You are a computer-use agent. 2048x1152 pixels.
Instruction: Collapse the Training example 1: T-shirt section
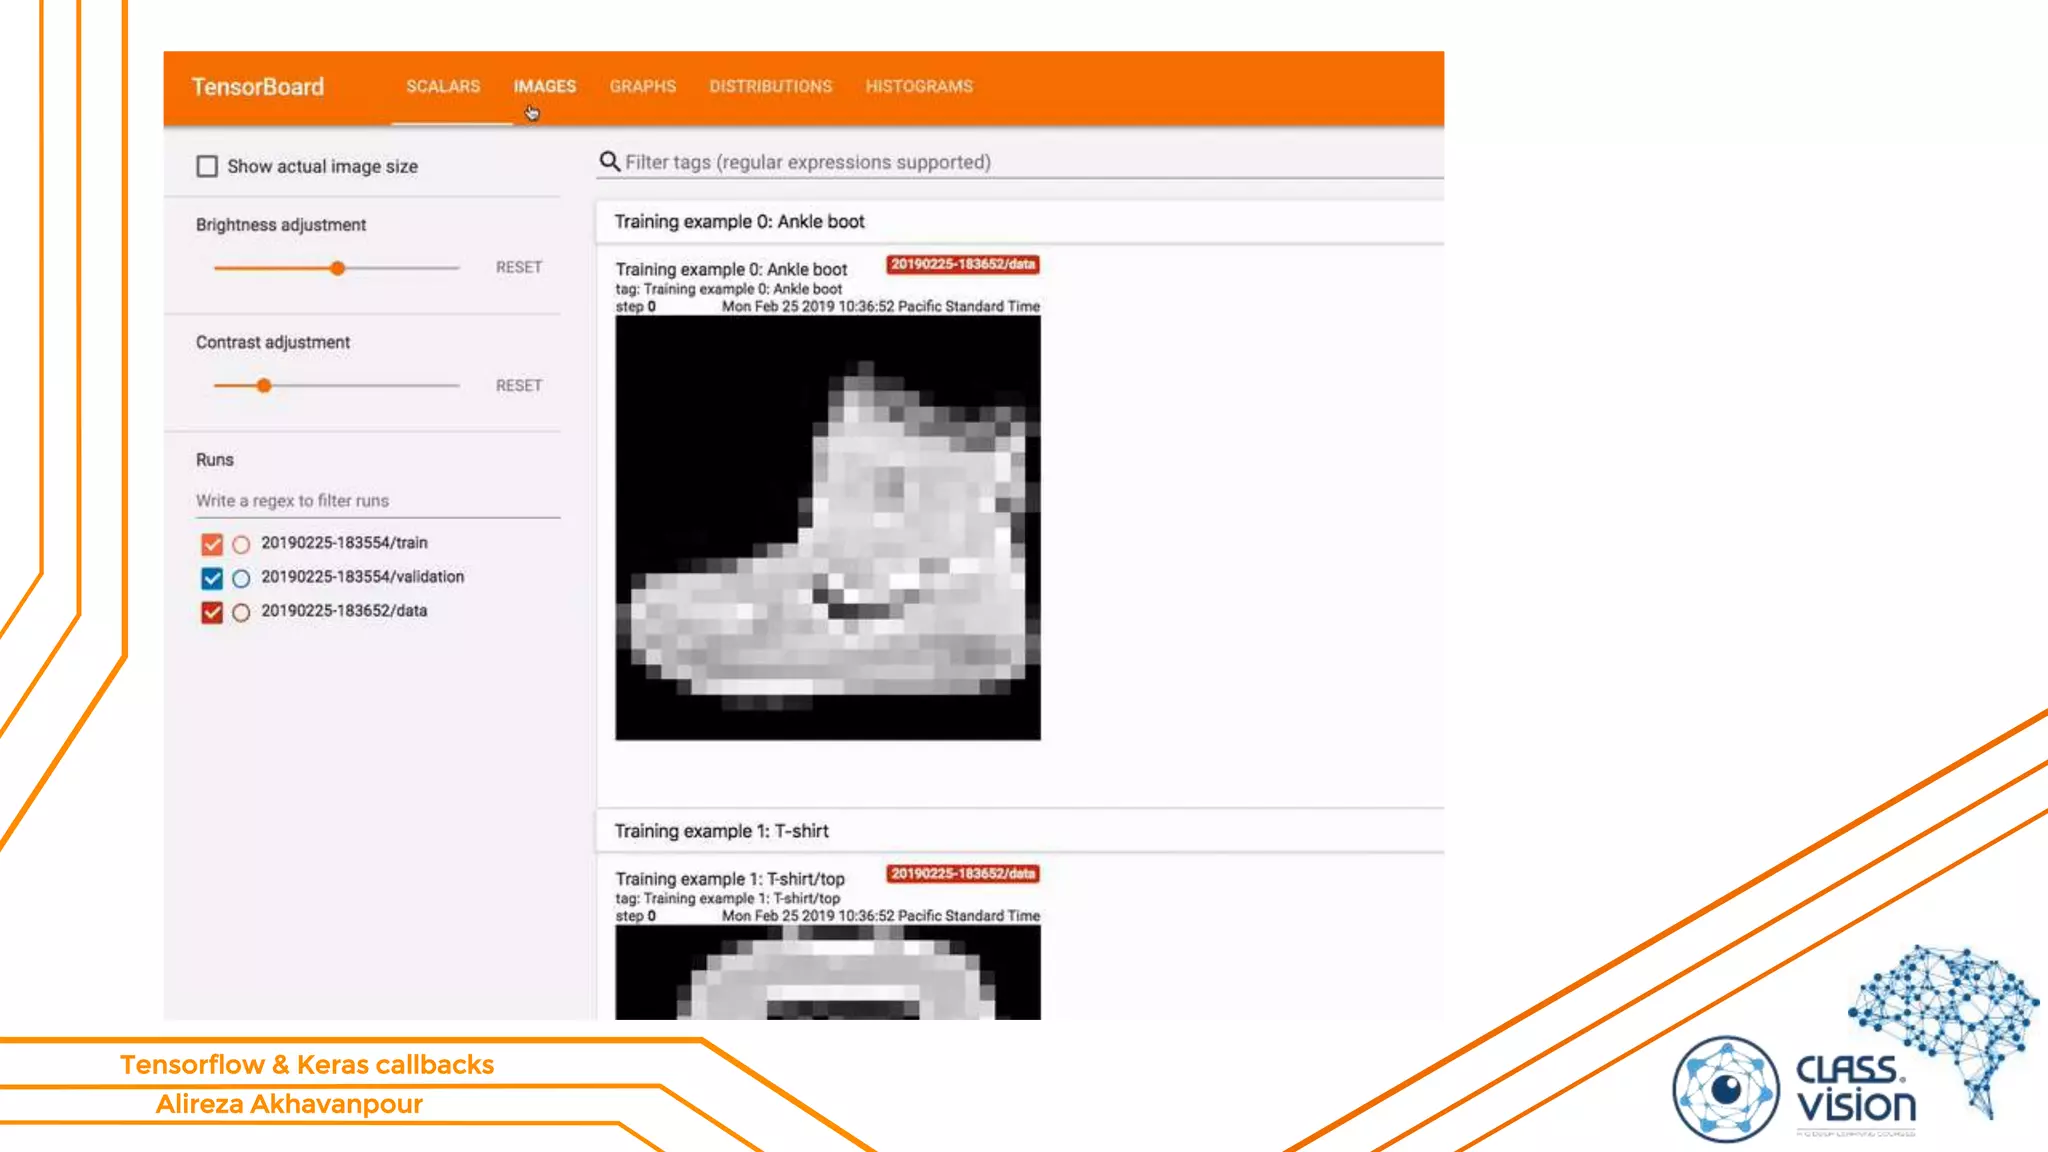pyautogui.click(x=721, y=831)
